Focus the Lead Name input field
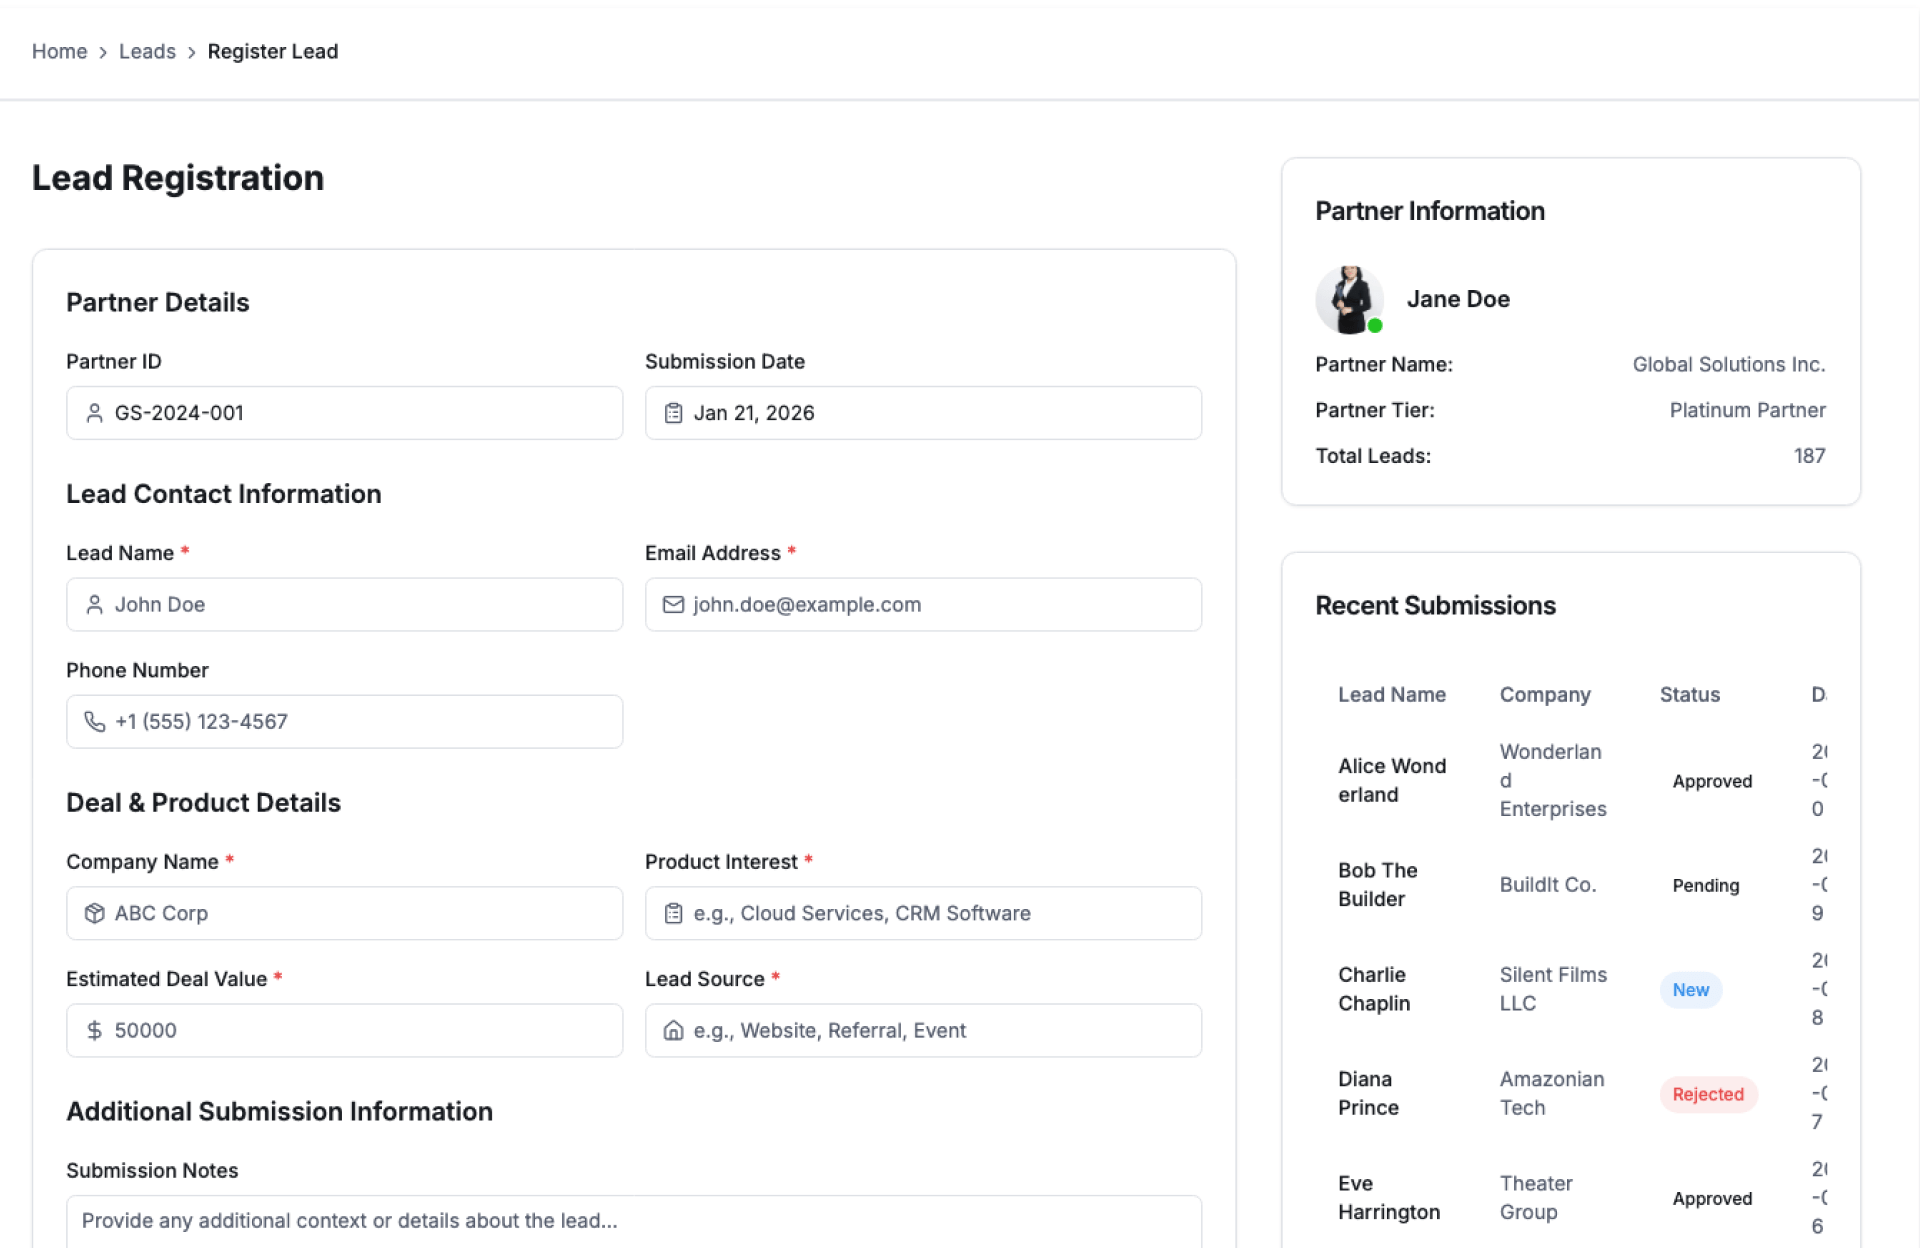Screen dimensions: 1920x1248 click(x=360, y=604)
